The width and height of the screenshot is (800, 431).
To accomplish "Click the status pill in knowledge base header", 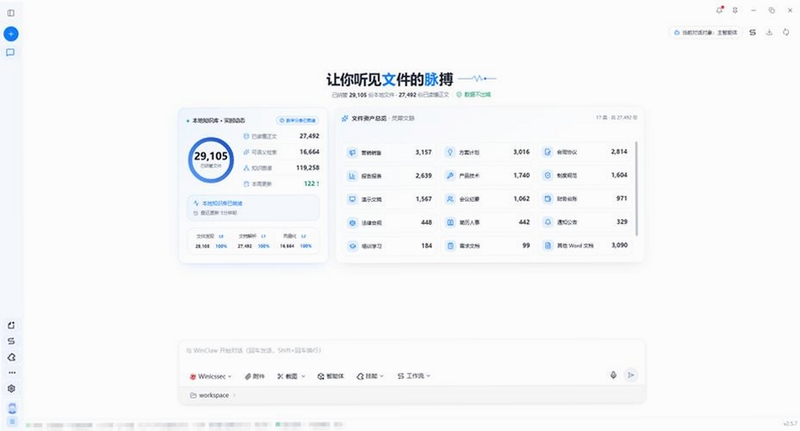I will [297, 120].
